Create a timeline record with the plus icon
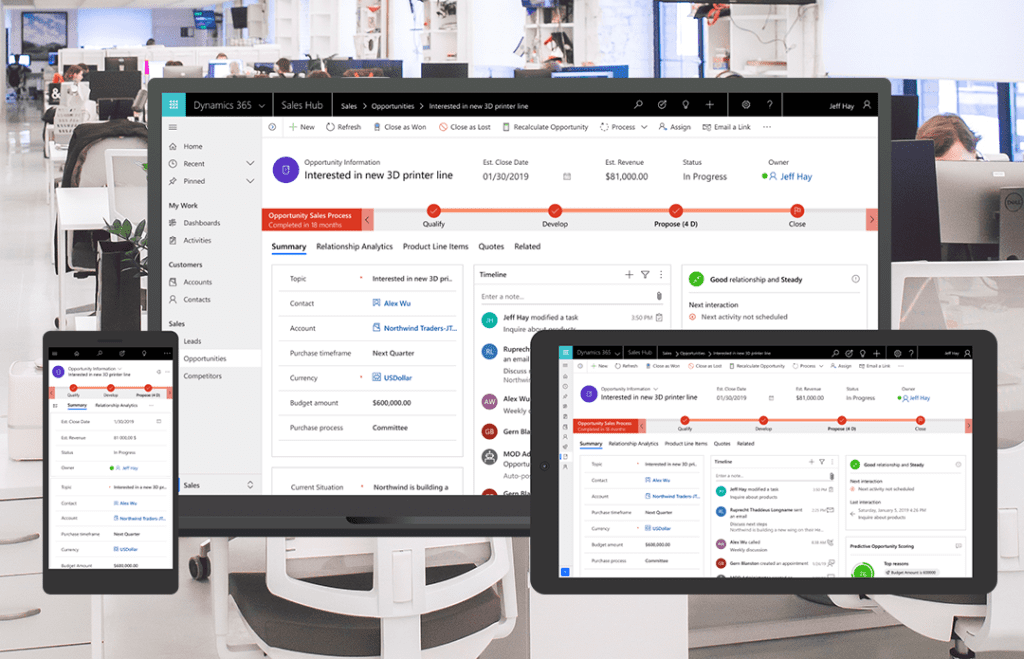This screenshot has width=1024, height=659. point(628,274)
